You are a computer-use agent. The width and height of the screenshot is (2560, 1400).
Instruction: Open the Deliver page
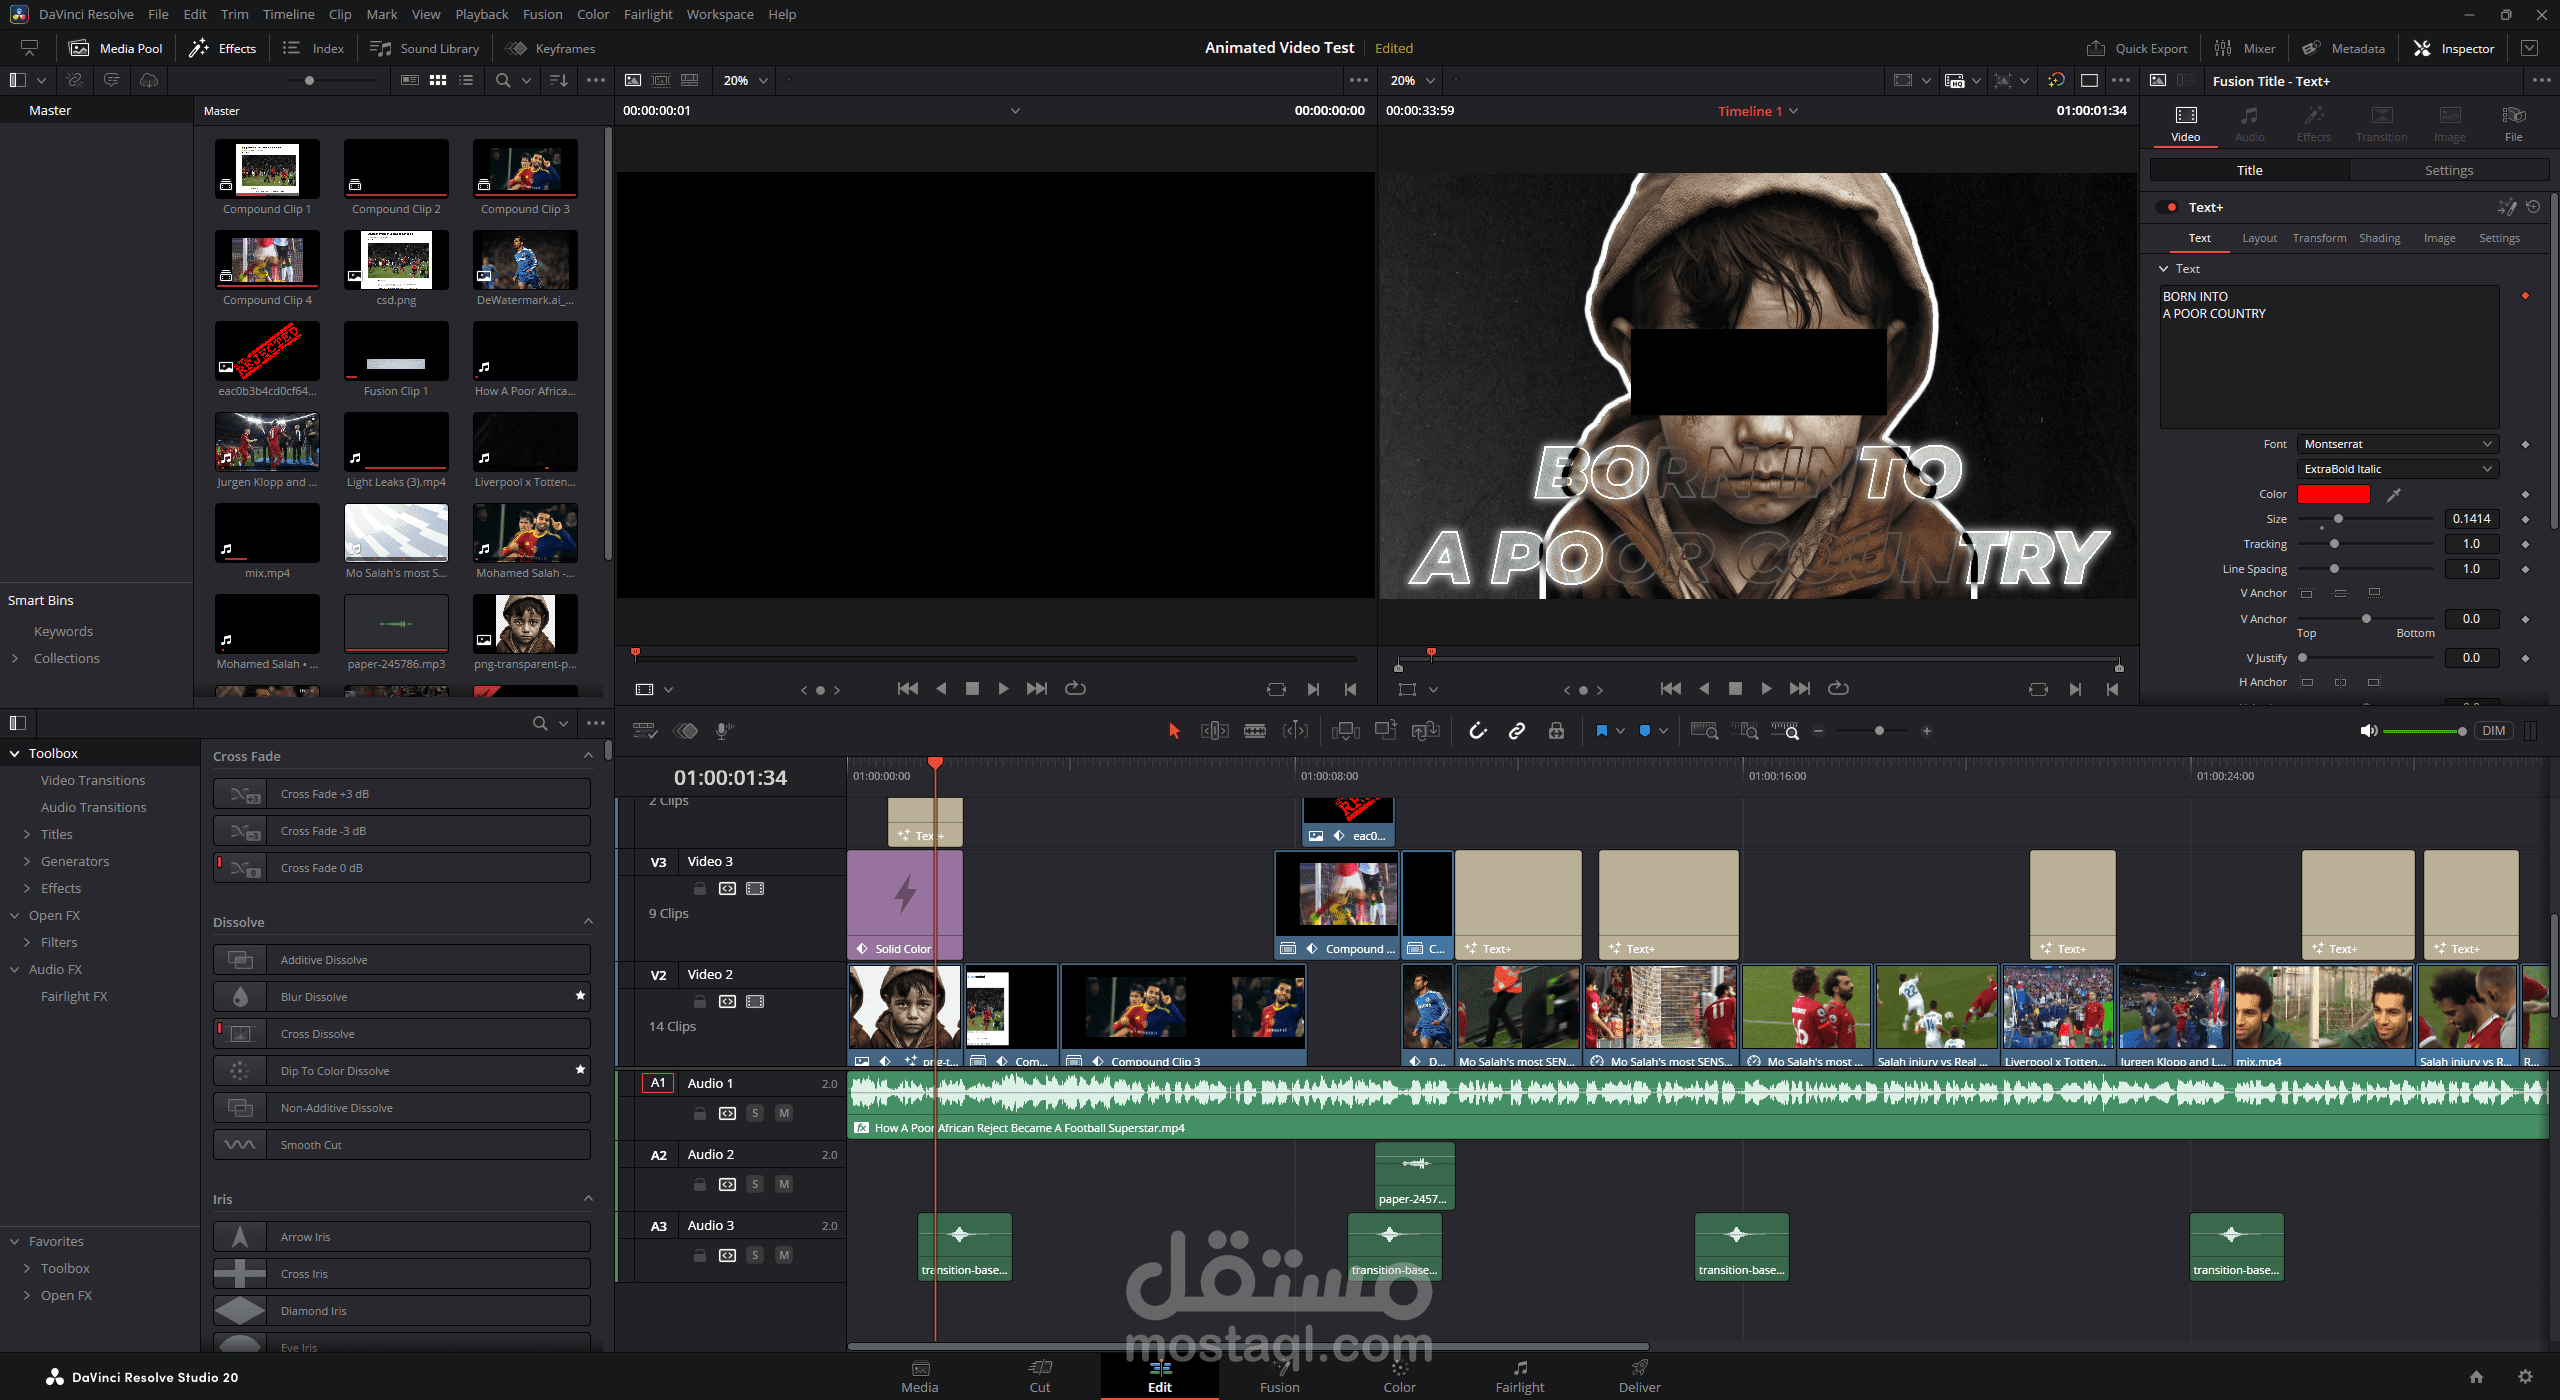[1640, 1376]
